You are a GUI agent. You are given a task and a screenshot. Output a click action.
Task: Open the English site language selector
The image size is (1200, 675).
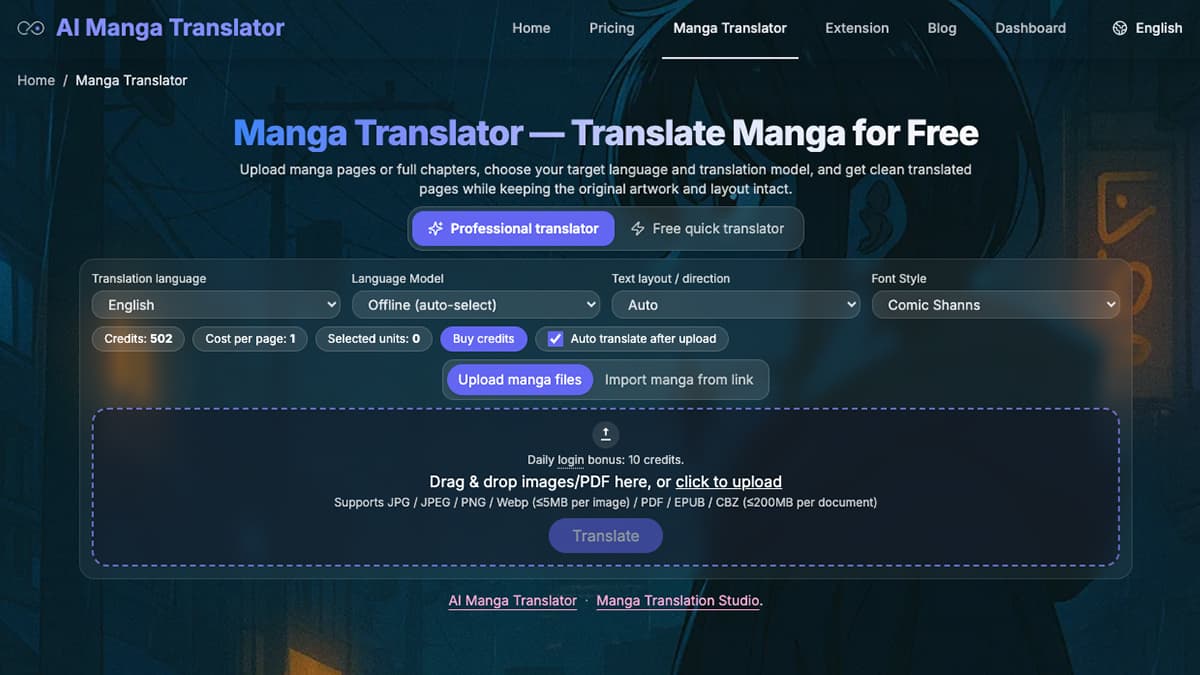click(1147, 28)
